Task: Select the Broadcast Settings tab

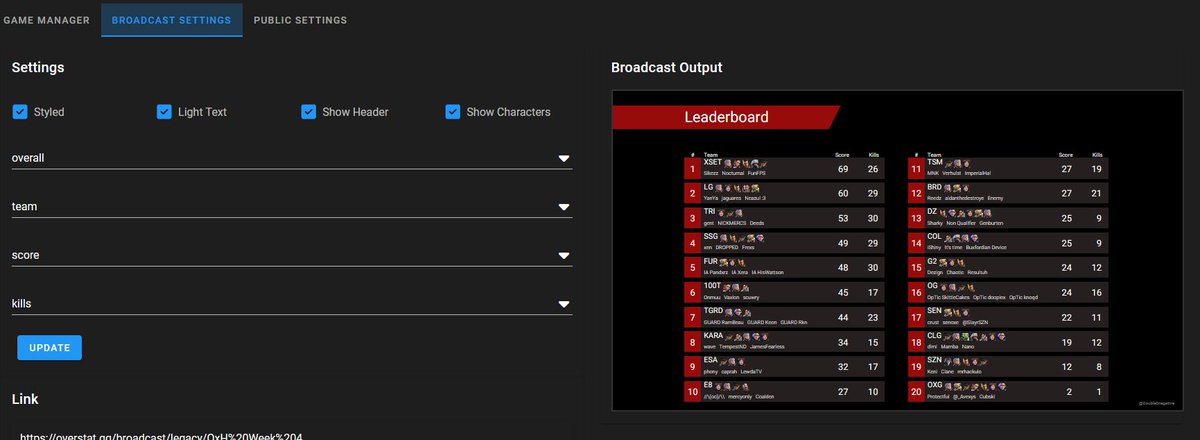Action: coord(171,20)
